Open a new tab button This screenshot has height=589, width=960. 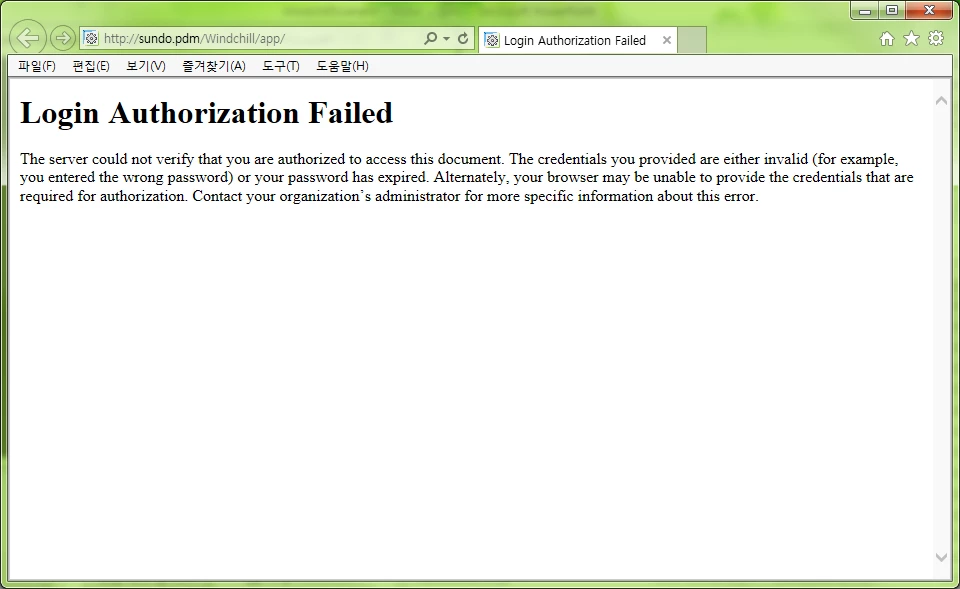[x=692, y=40]
